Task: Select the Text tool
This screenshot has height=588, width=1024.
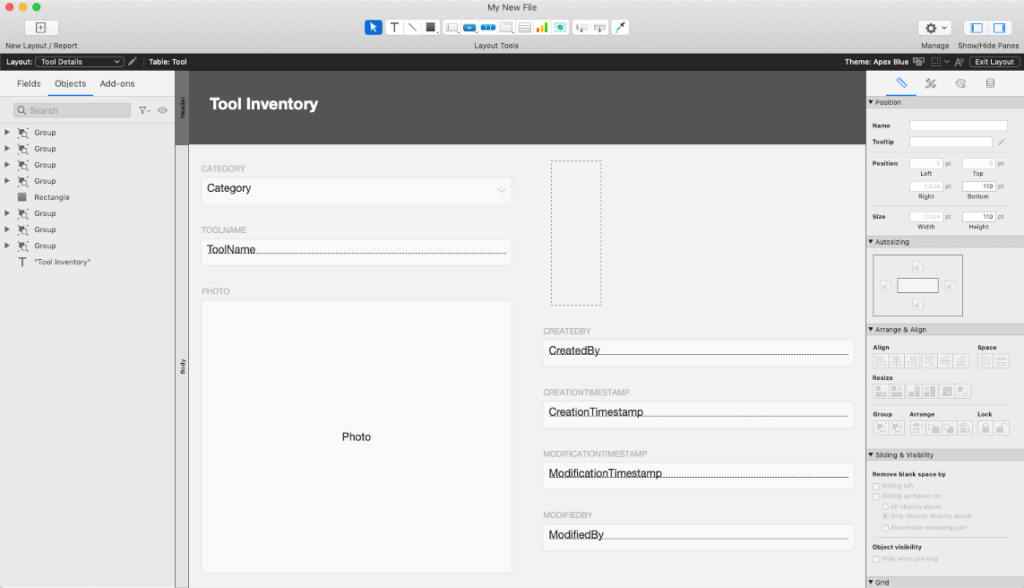Action: (394, 27)
